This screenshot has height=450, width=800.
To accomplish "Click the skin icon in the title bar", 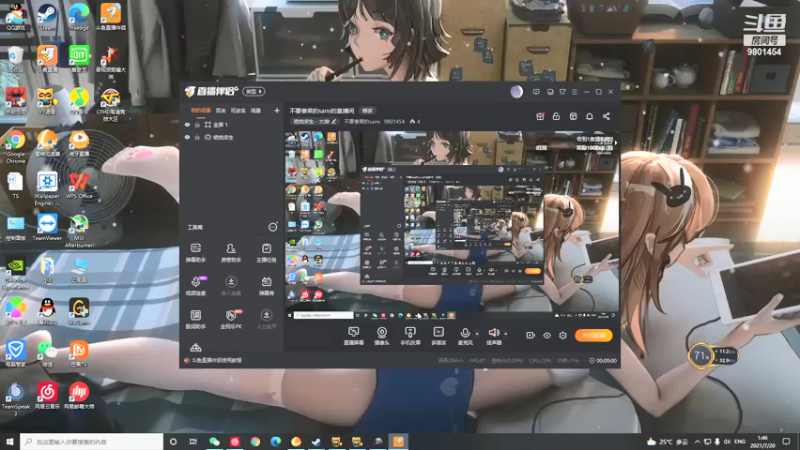I will pyautogui.click(x=562, y=92).
